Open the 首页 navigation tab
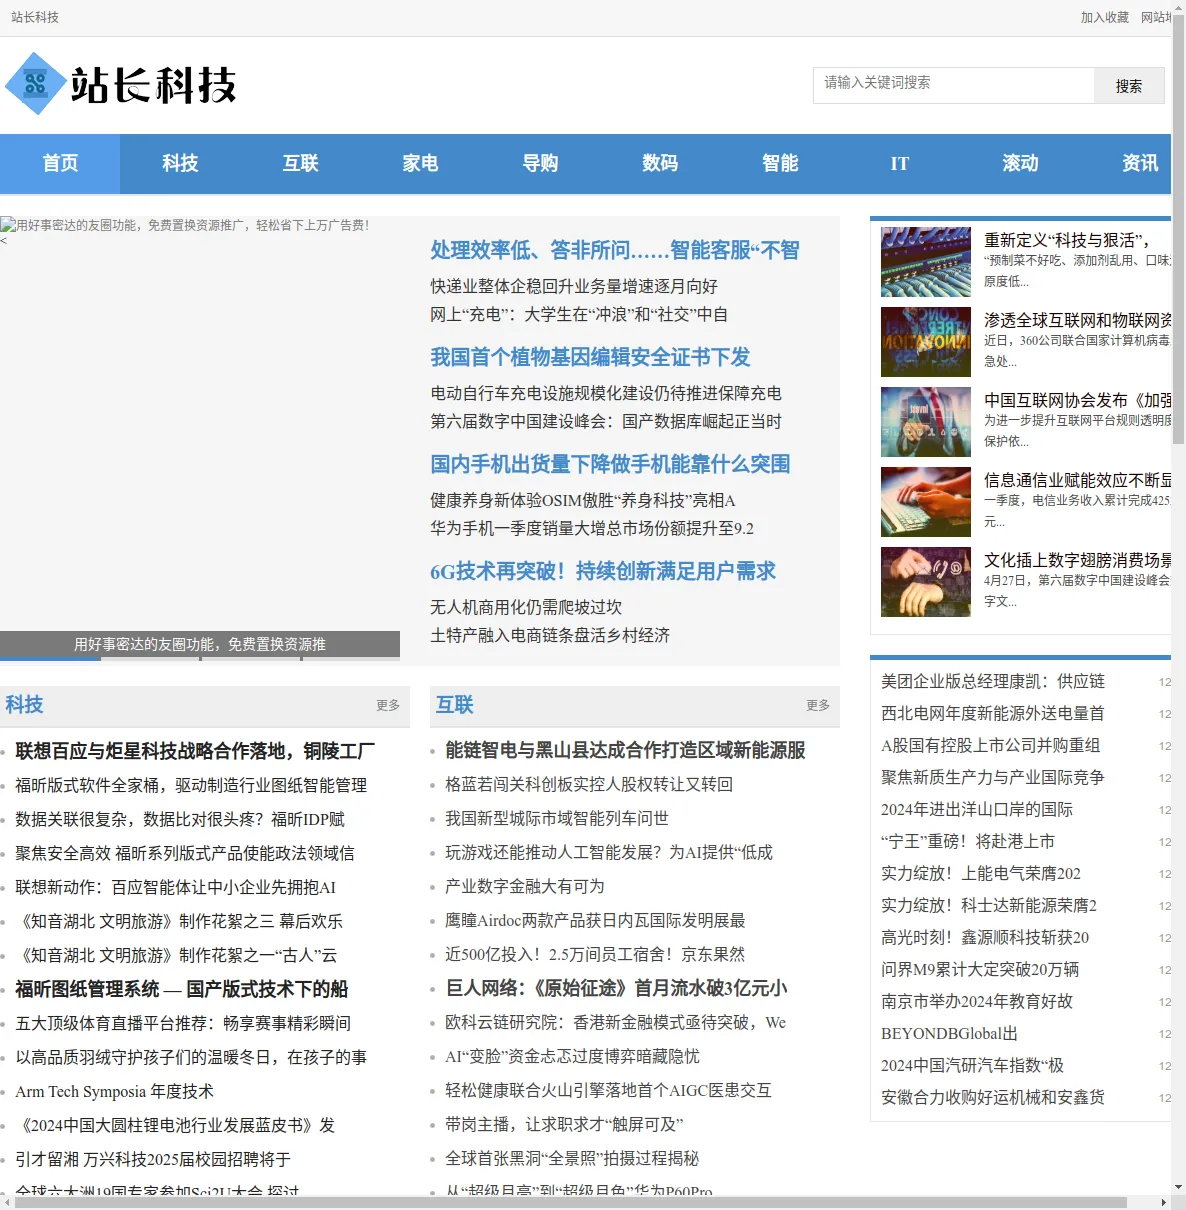The image size is (1186, 1210). [60, 164]
